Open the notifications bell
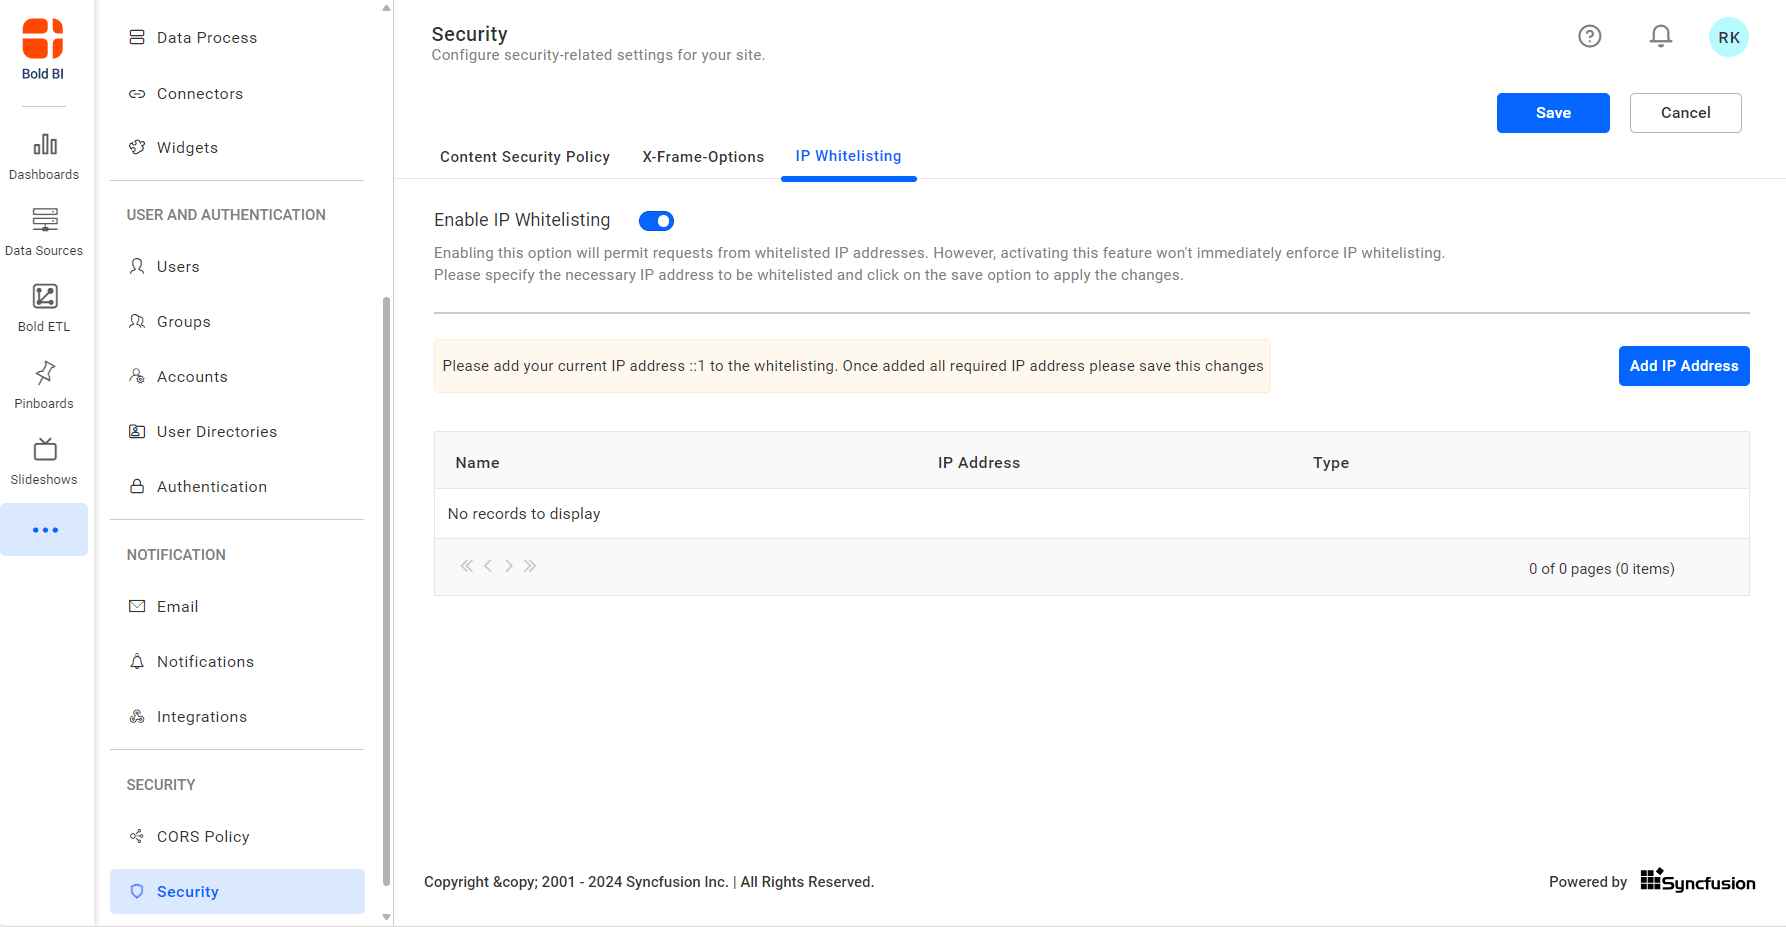The height and width of the screenshot is (927, 1786). (x=1660, y=36)
